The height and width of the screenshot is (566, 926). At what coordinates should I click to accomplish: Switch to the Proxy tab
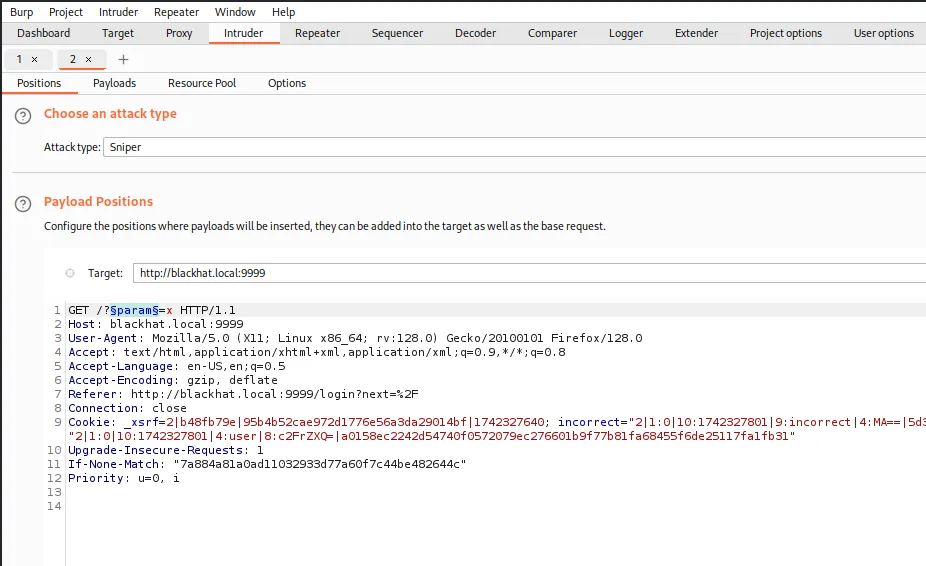coord(179,33)
